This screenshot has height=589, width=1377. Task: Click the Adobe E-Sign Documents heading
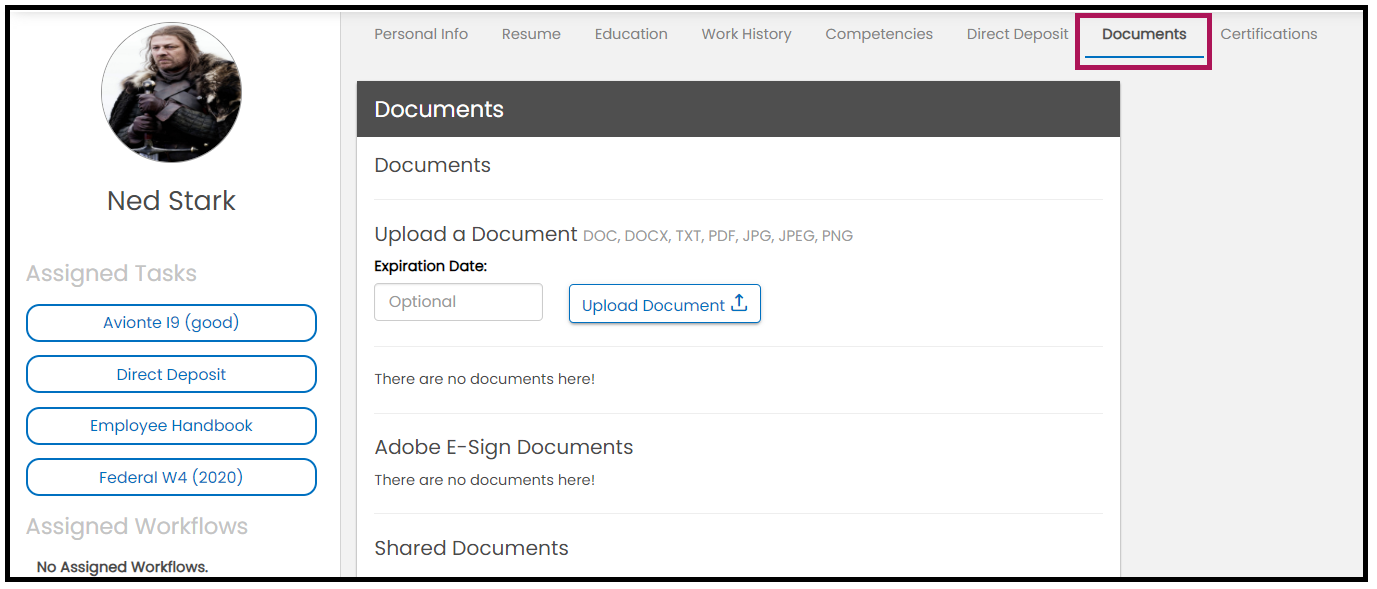[503, 447]
